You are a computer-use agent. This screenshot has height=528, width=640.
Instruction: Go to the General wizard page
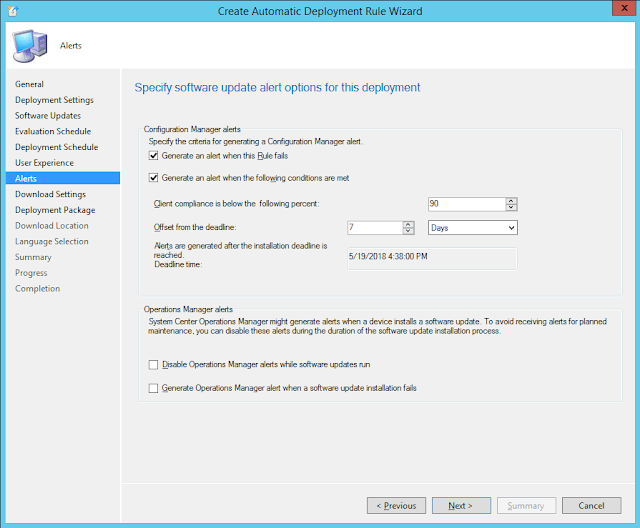[29, 84]
